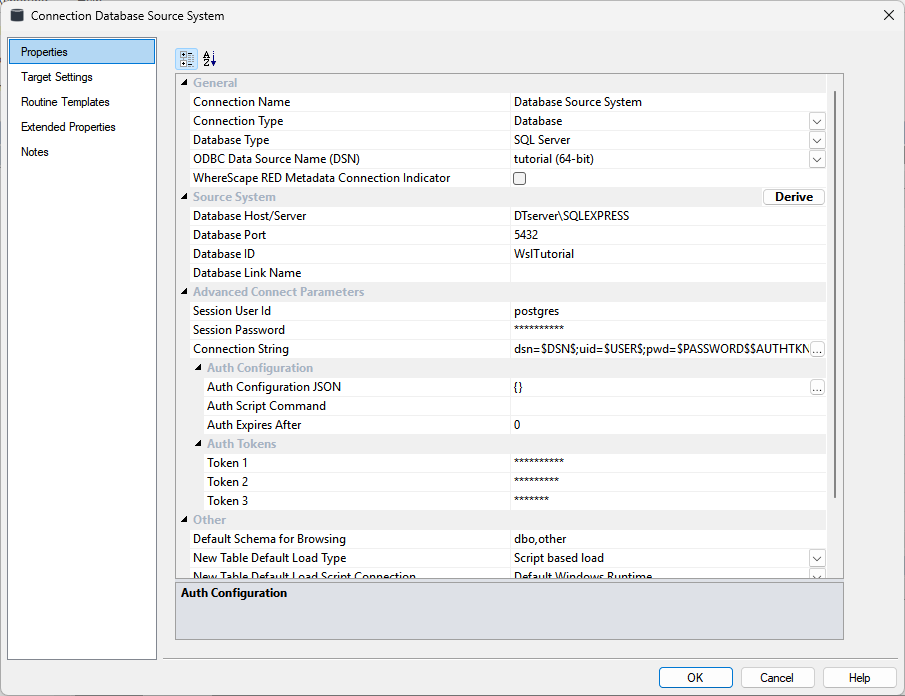
Task: Open Auth Configuration JSON ellipsis editor
Action: 817,387
